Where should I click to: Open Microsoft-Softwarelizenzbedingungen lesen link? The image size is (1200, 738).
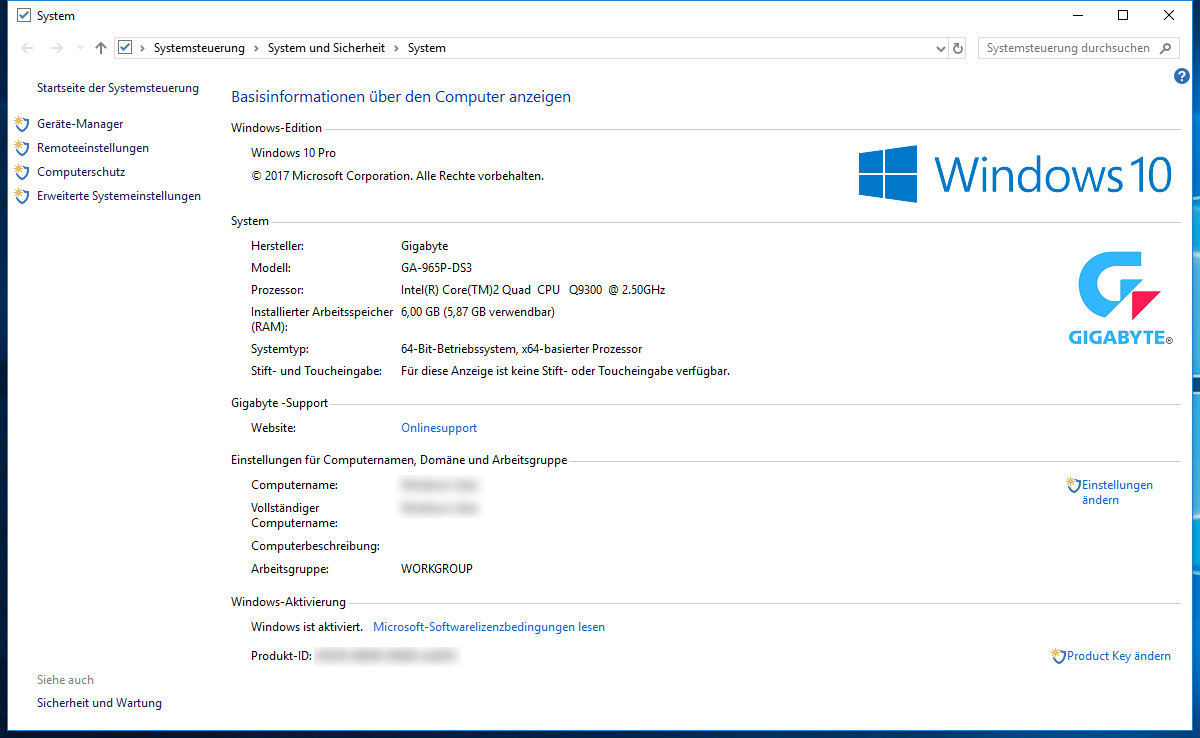pos(489,627)
